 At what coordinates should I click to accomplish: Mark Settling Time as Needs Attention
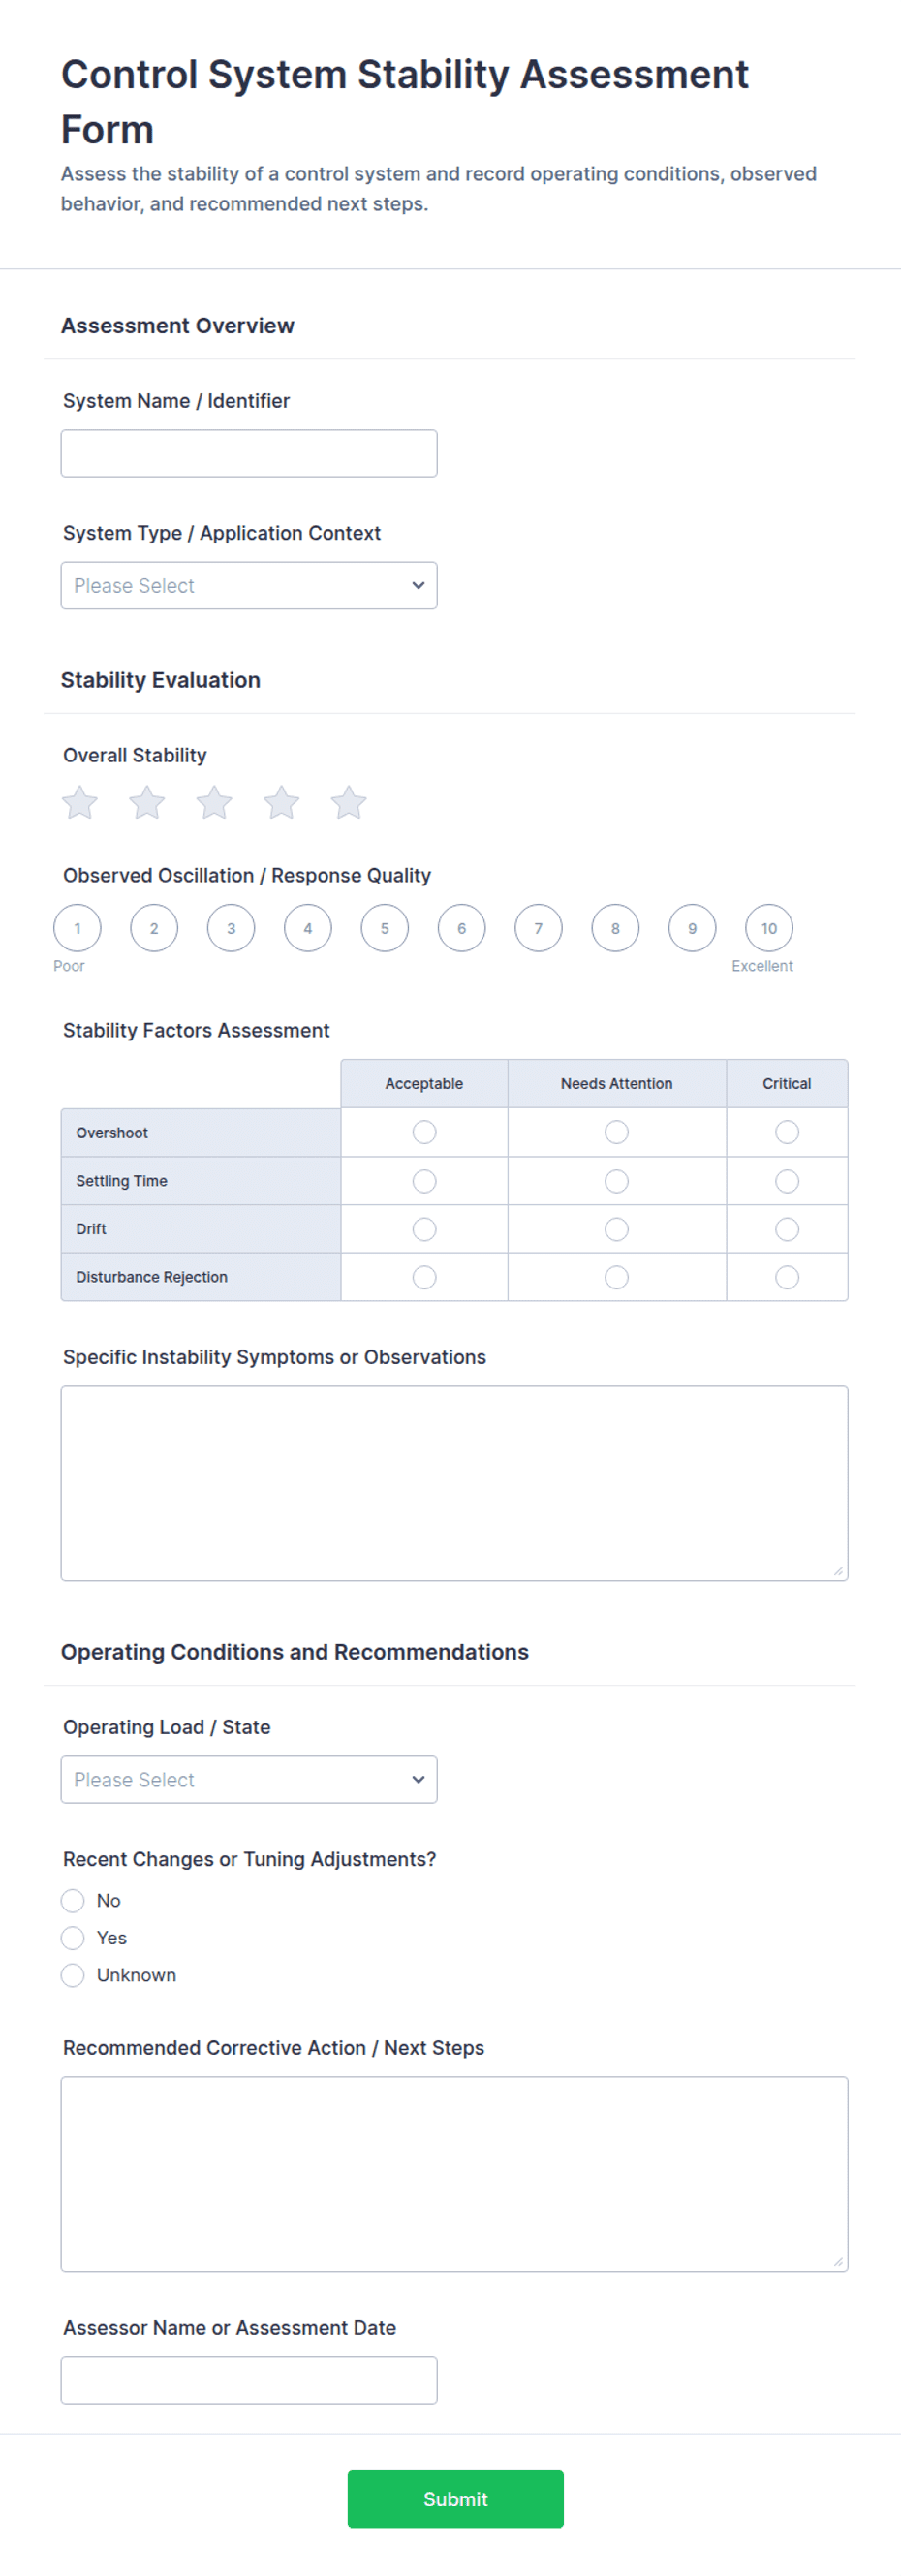pos(617,1181)
